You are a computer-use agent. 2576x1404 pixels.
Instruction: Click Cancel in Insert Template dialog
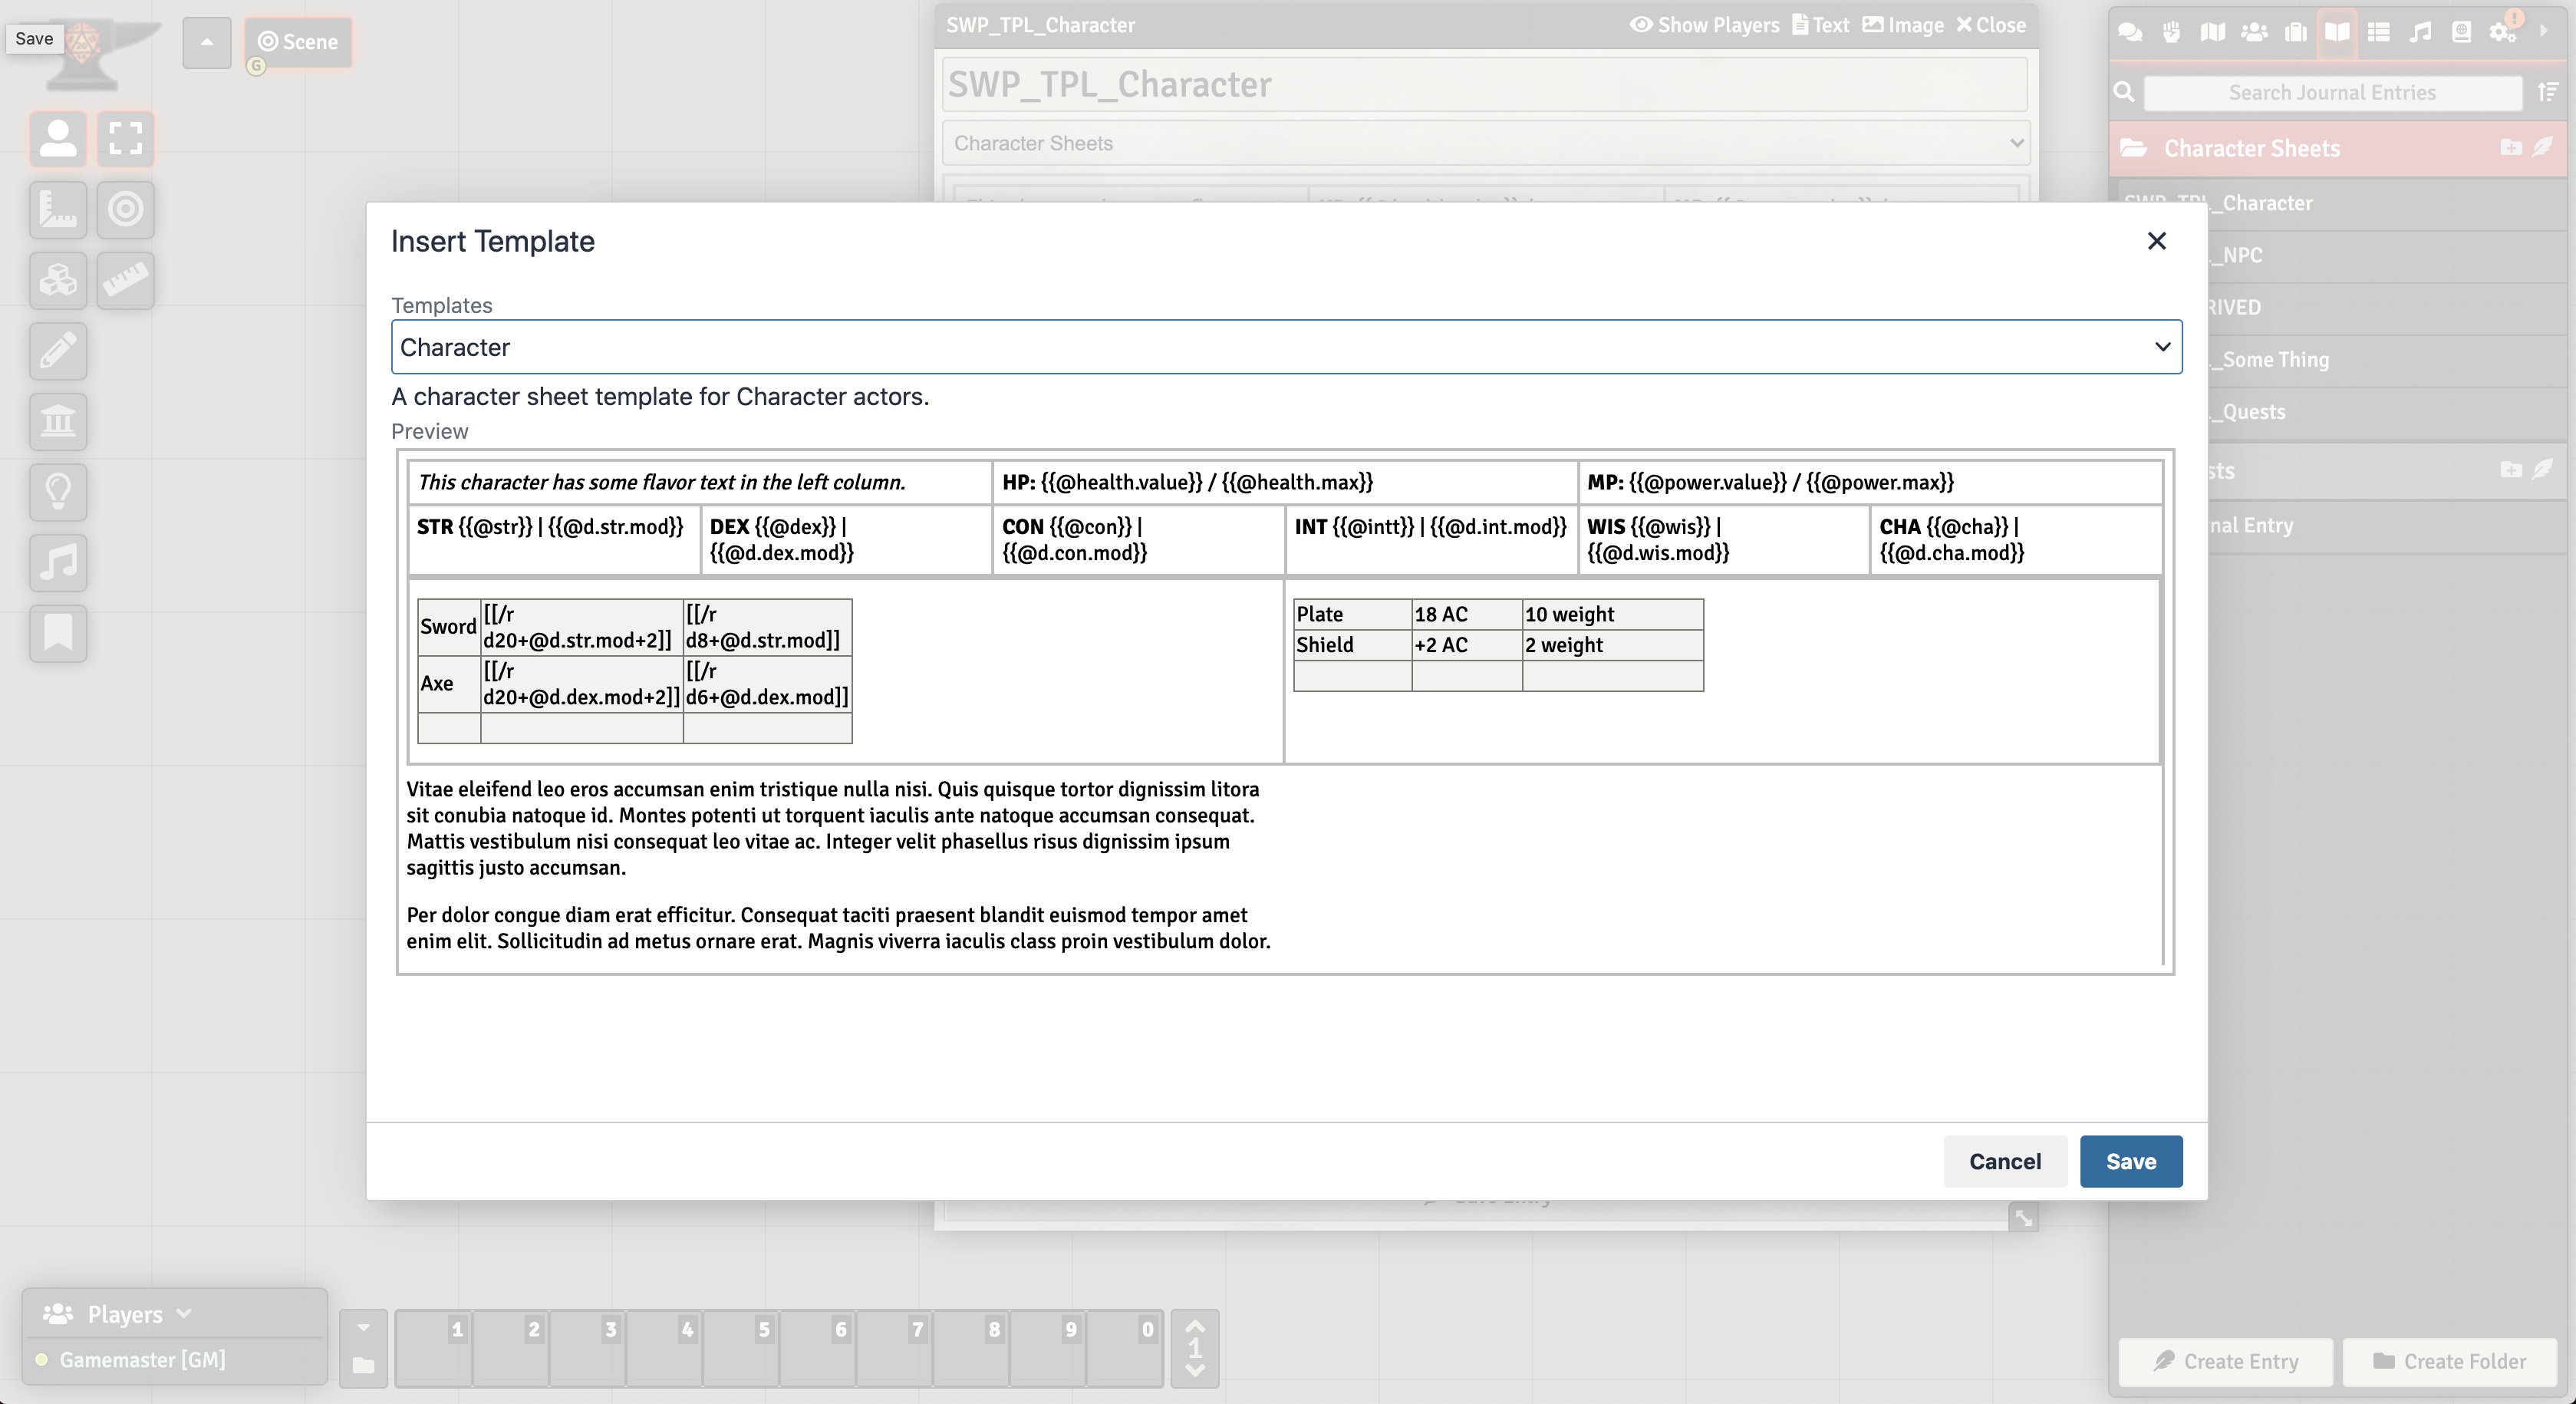(x=2004, y=1161)
